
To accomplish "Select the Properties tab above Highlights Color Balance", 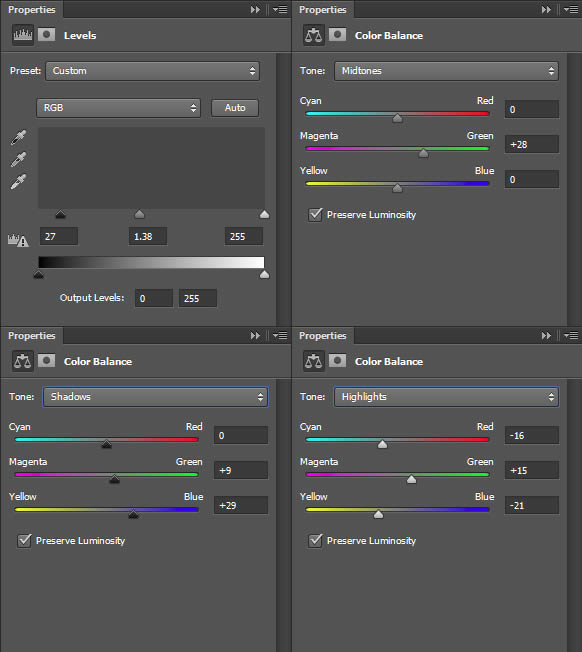I will 323,335.
